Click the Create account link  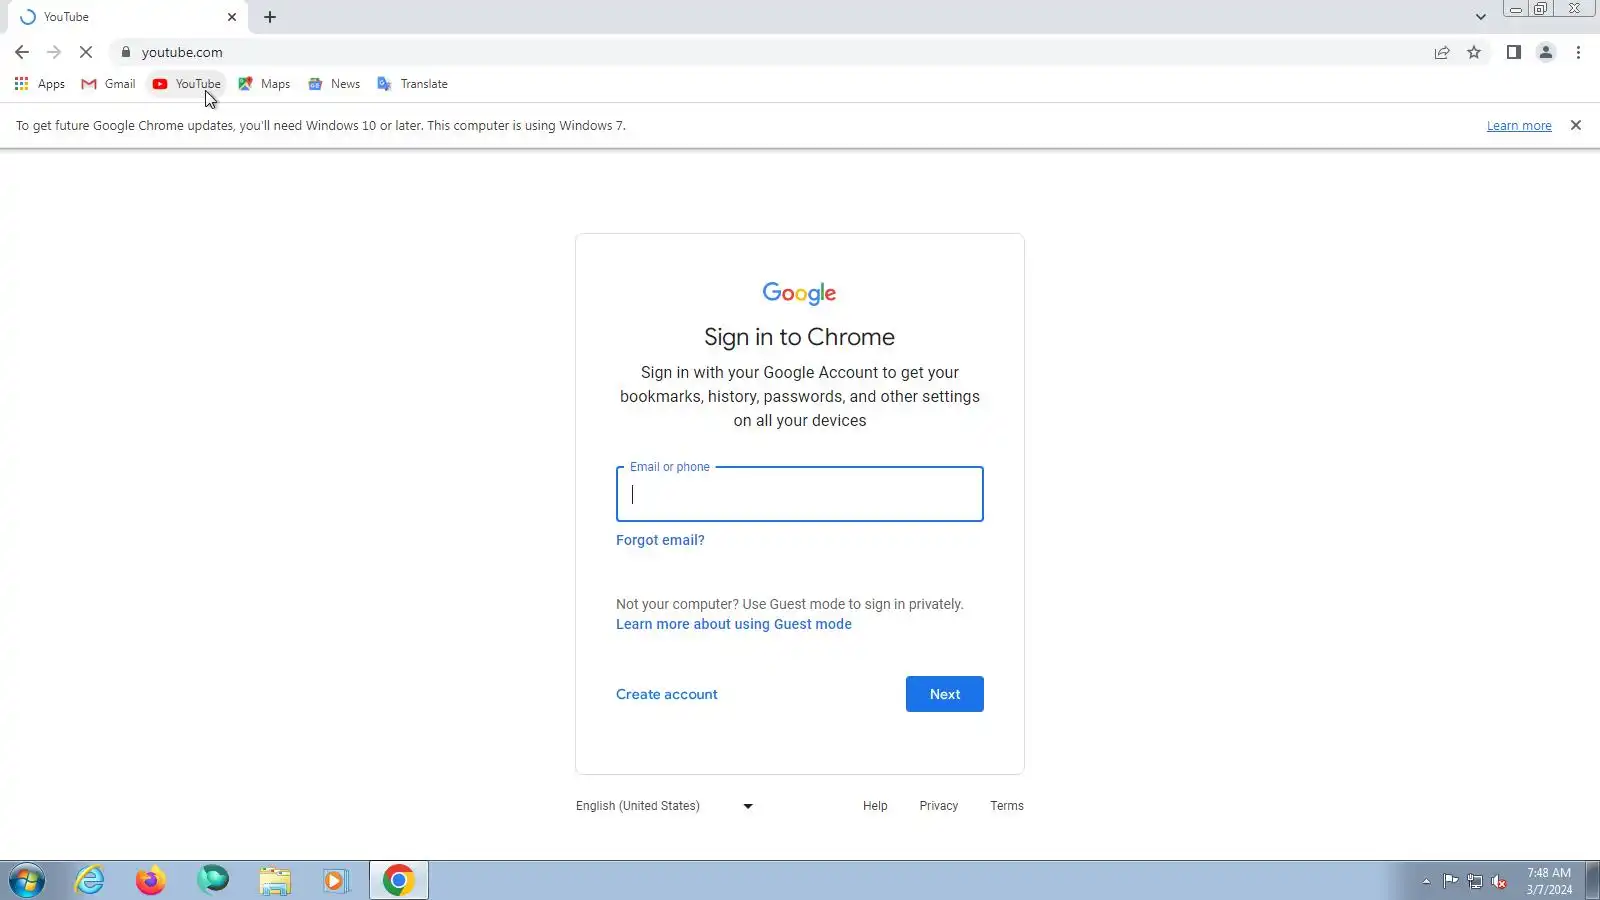pyautogui.click(x=667, y=694)
